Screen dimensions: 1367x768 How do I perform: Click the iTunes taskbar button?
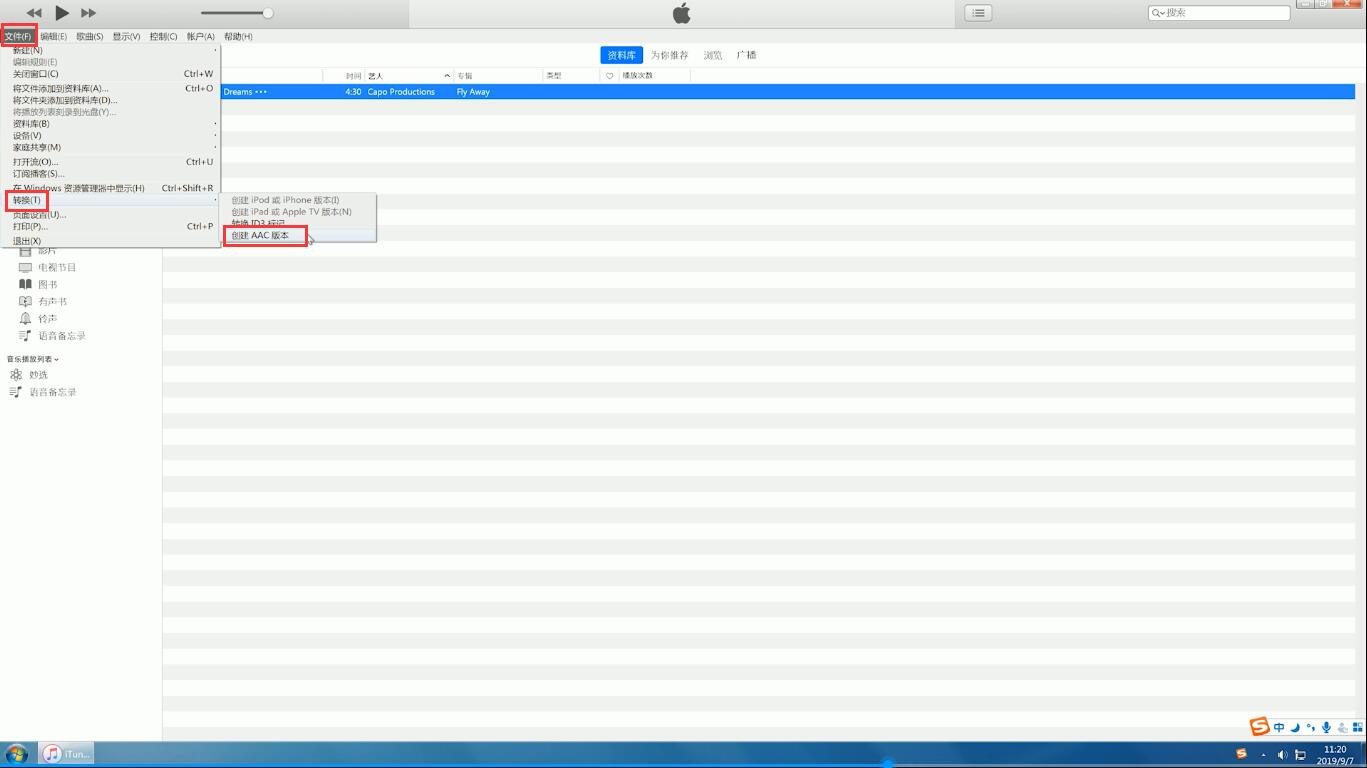pyautogui.click(x=68, y=754)
